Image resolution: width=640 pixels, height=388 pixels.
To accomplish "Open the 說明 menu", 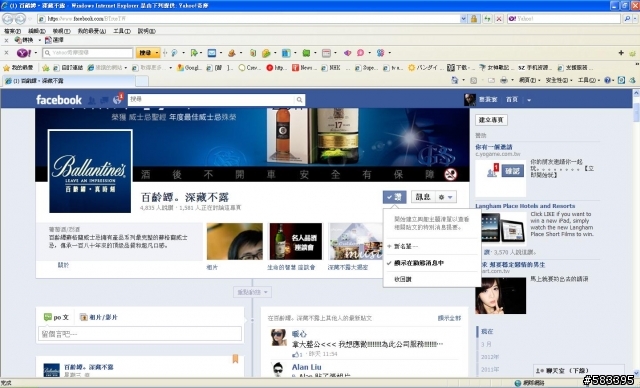I will [x=146, y=31].
